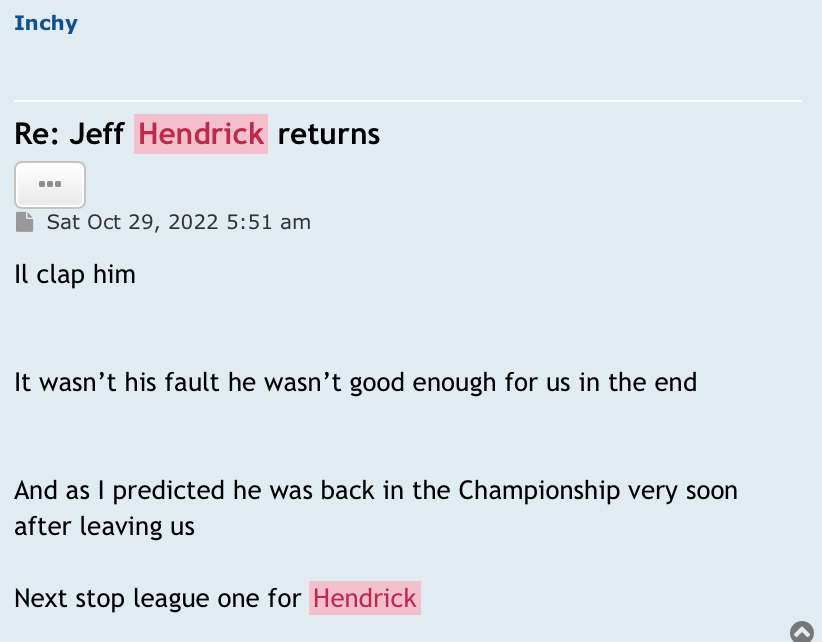Click the word "Championship" in the post
This screenshot has height=642, width=822.
(x=539, y=491)
